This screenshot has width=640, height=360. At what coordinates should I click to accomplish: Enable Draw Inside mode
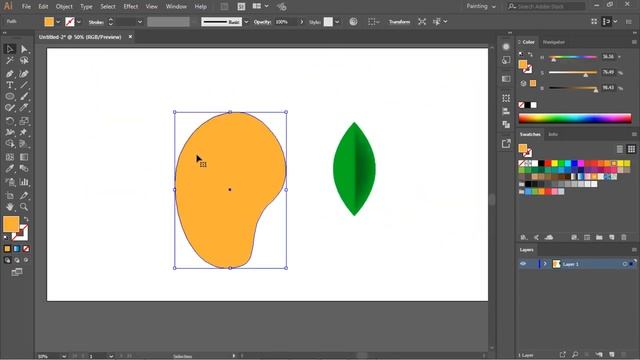[26, 260]
